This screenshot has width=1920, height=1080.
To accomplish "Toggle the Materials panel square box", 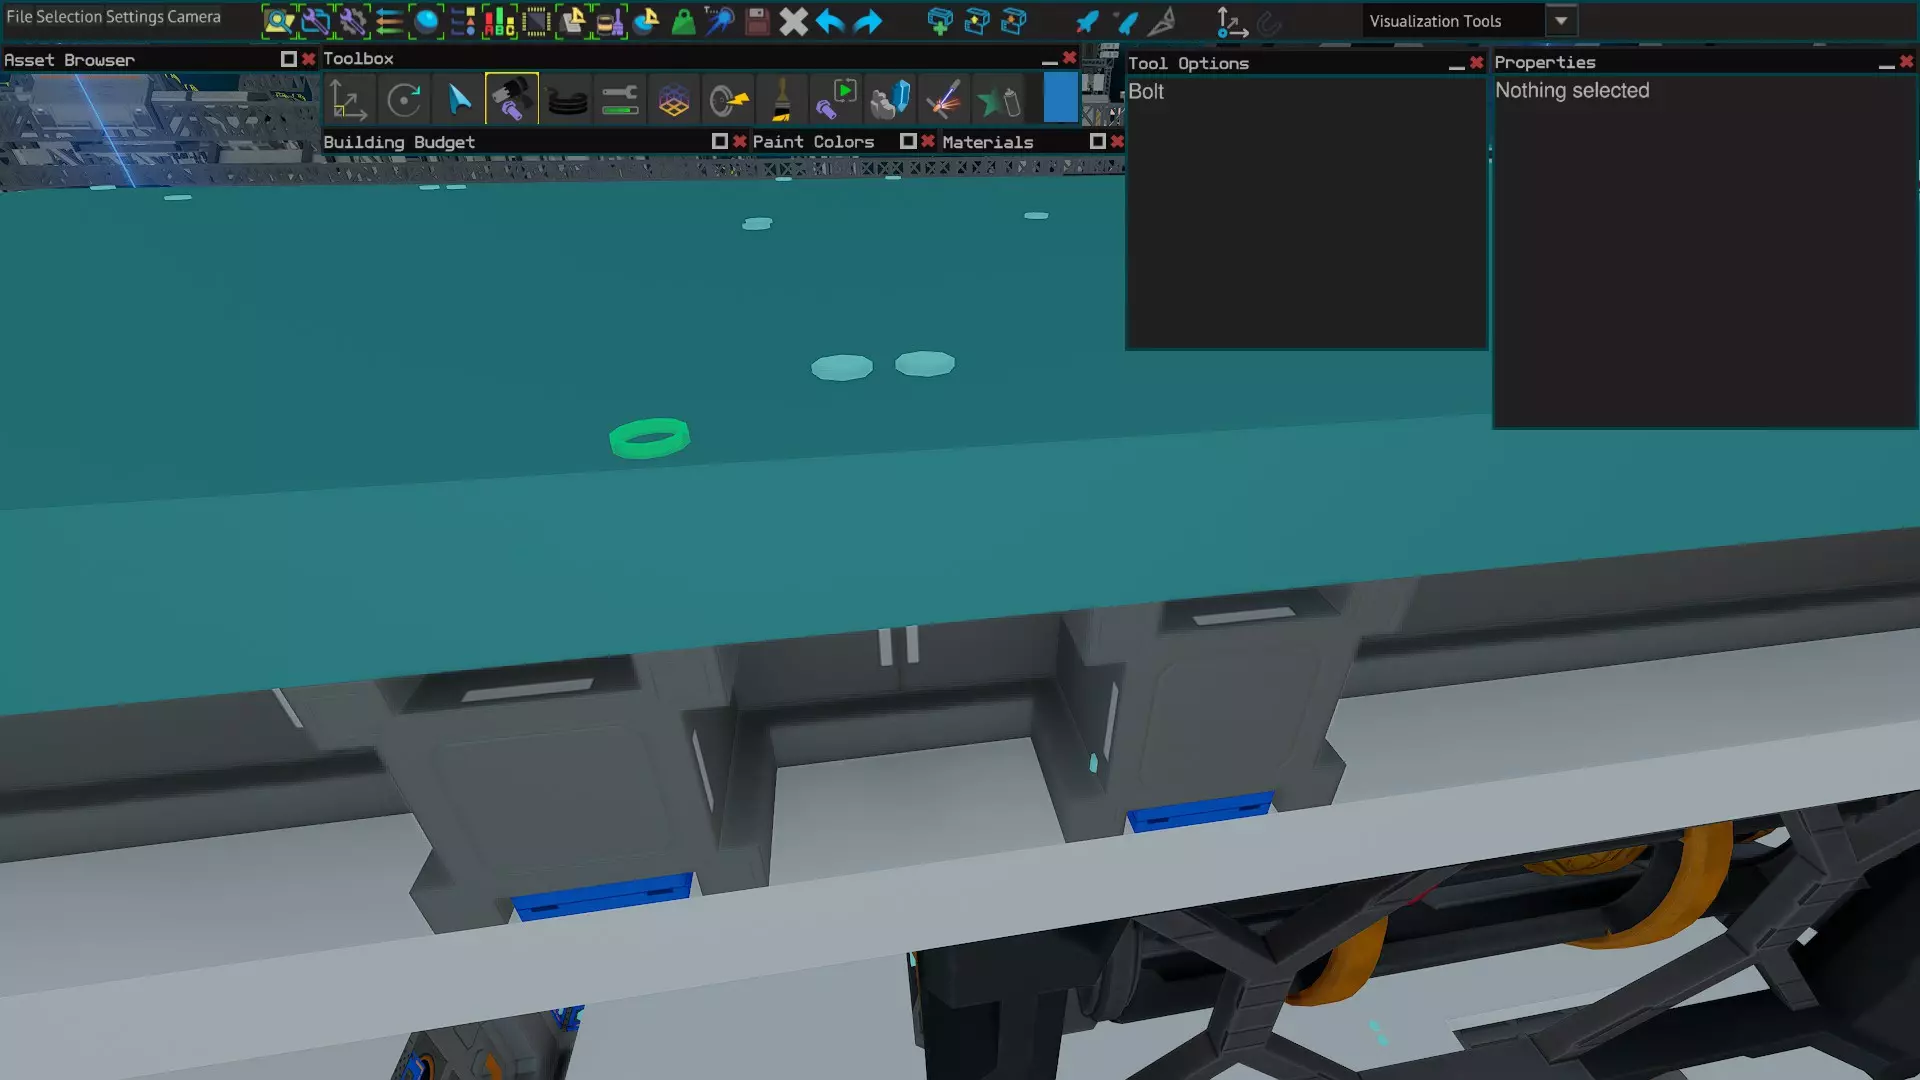I will click(x=1097, y=141).
